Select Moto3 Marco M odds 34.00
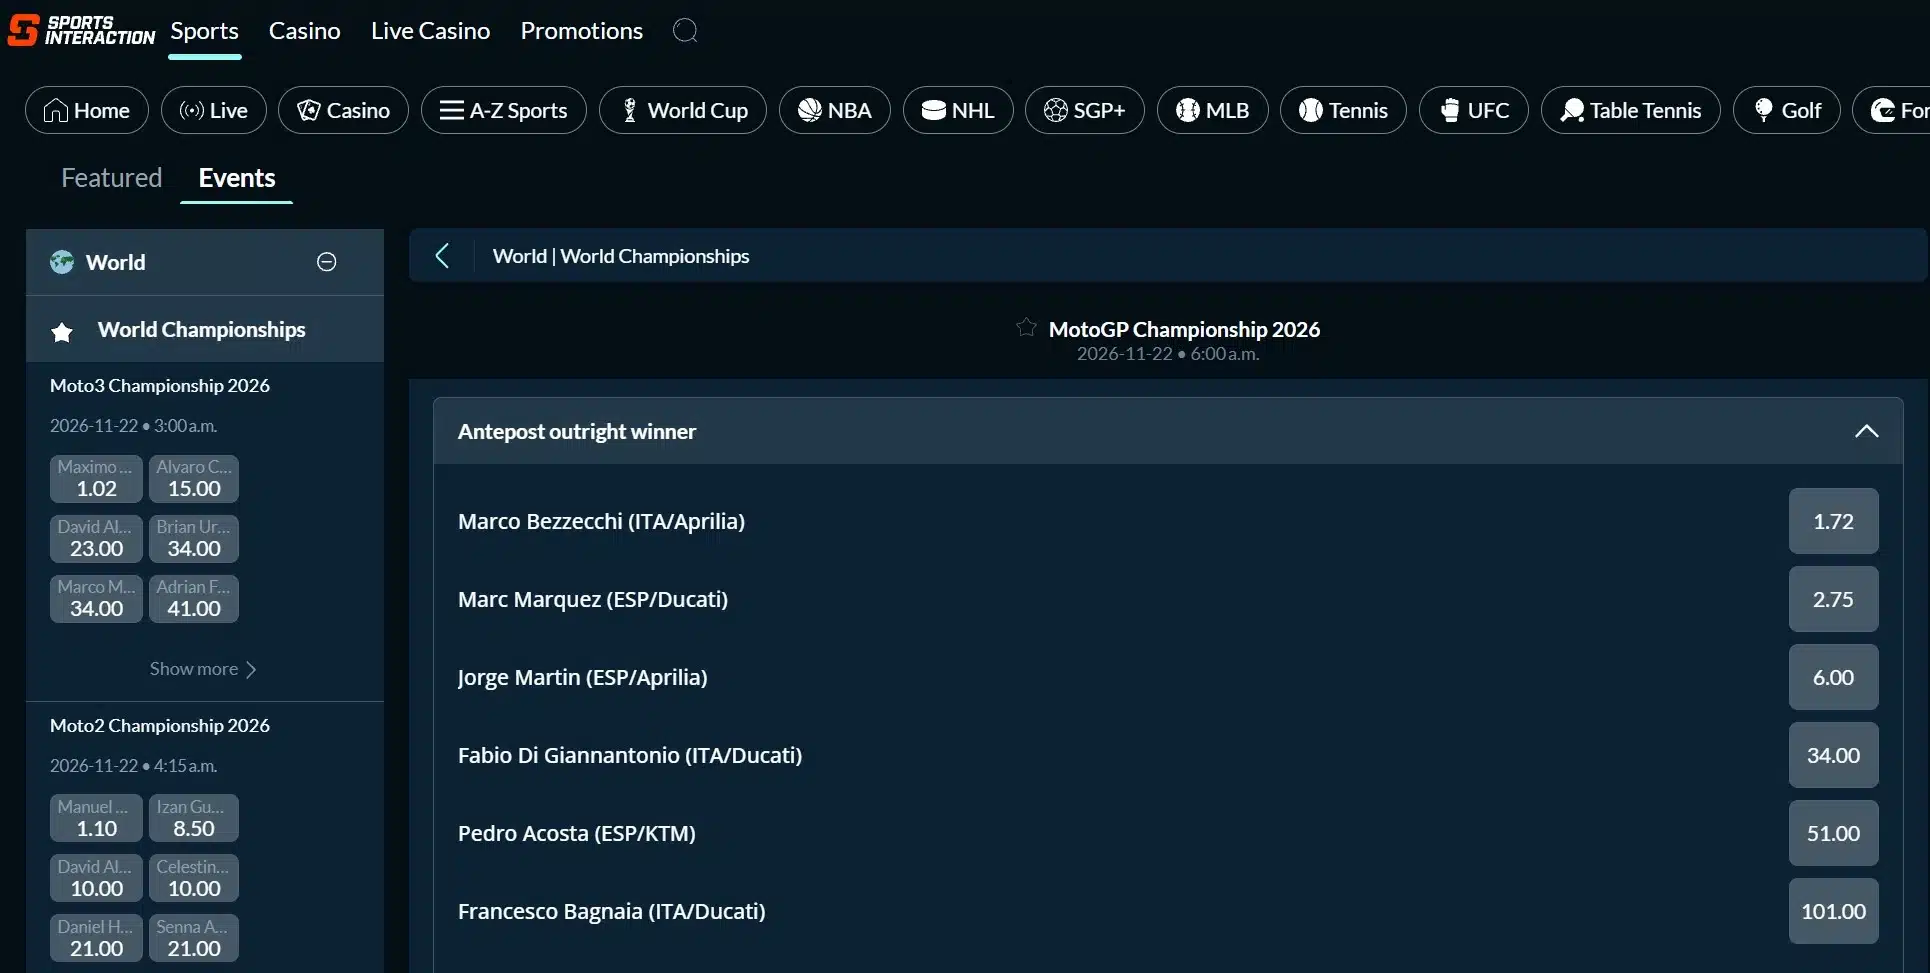 [x=96, y=599]
